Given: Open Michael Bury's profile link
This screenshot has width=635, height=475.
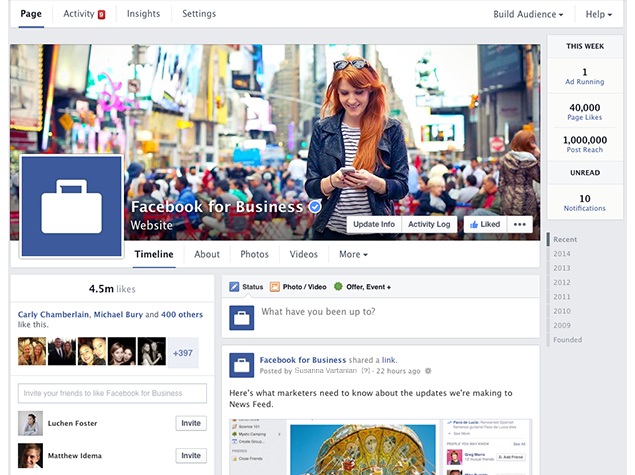Looking at the screenshot, I should [118, 315].
